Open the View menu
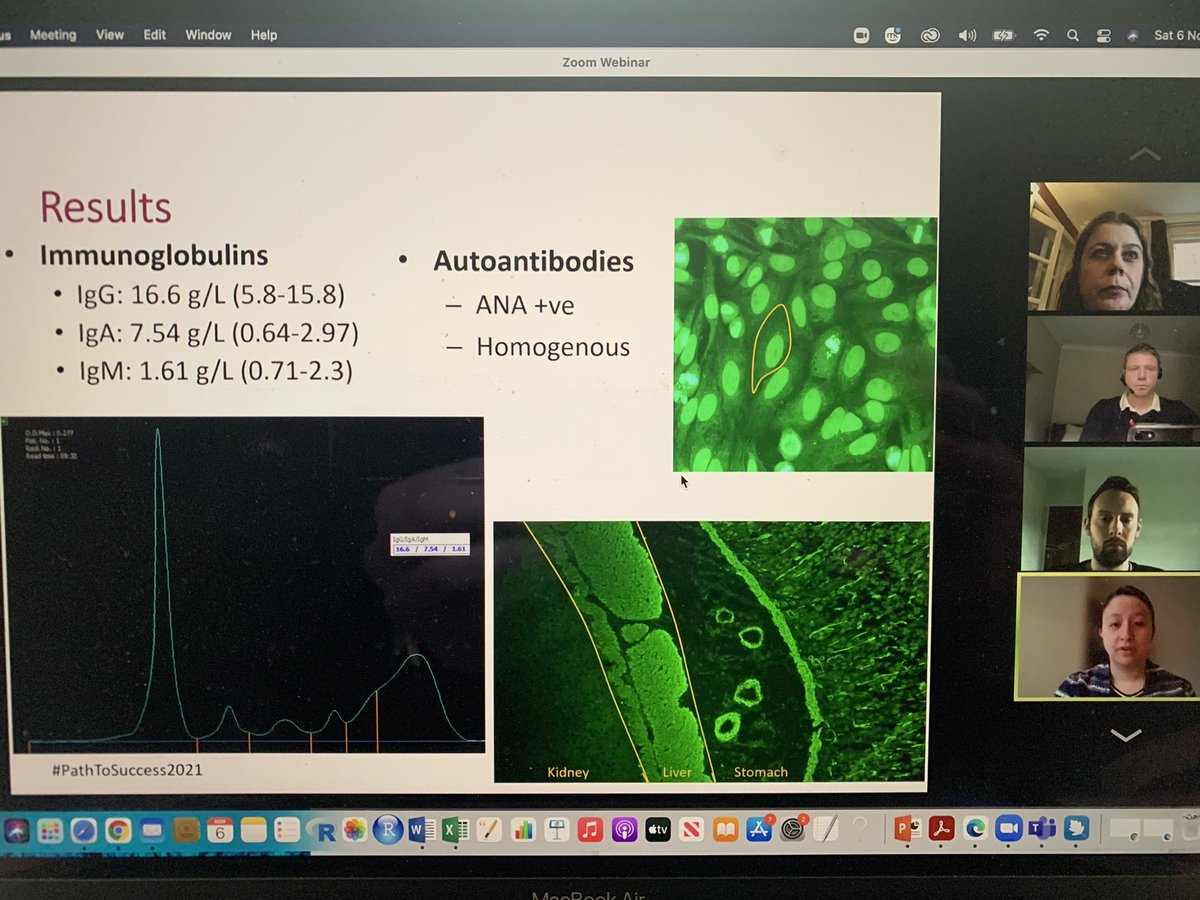This screenshot has width=1200, height=900. (109, 35)
